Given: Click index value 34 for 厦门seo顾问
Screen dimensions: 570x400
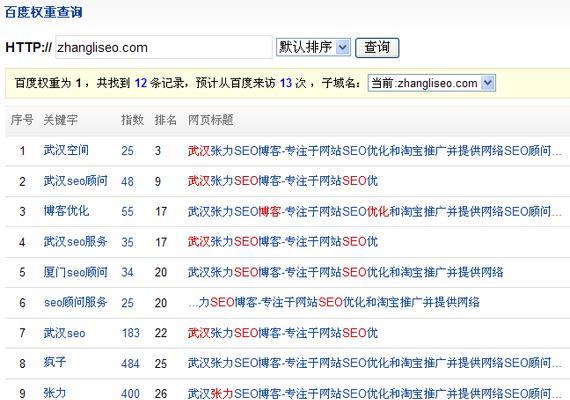Looking at the screenshot, I should point(128,272).
